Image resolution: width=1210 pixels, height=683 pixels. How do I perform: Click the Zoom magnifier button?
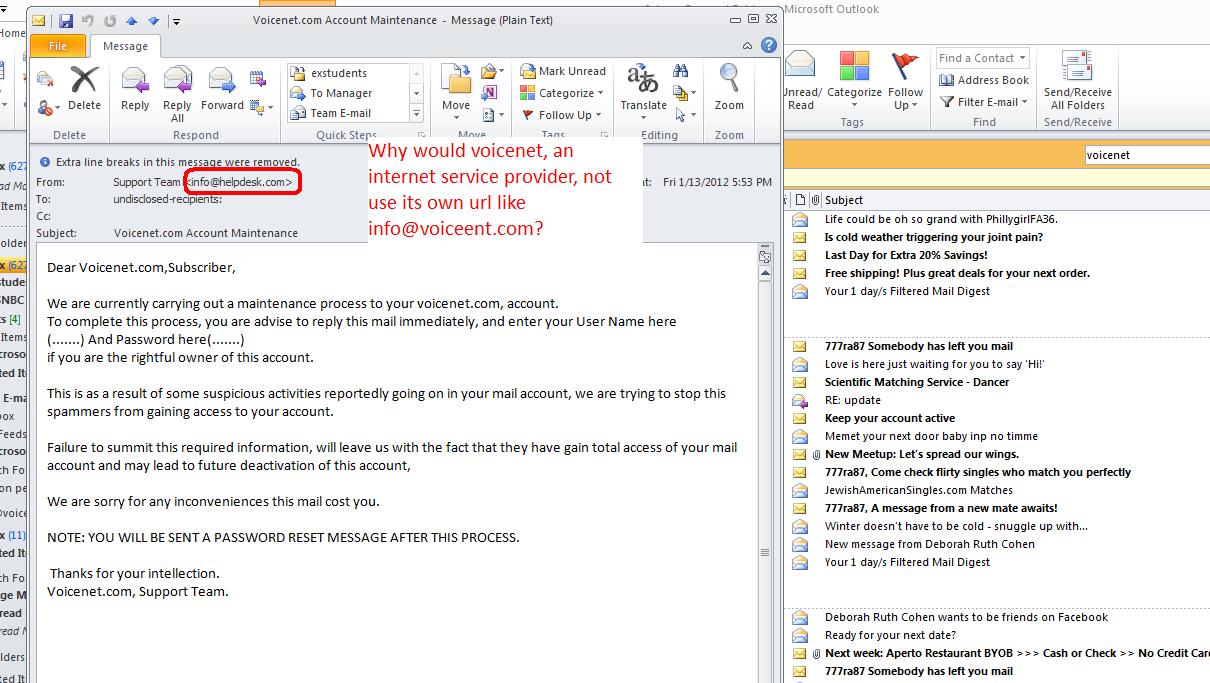[x=729, y=90]
